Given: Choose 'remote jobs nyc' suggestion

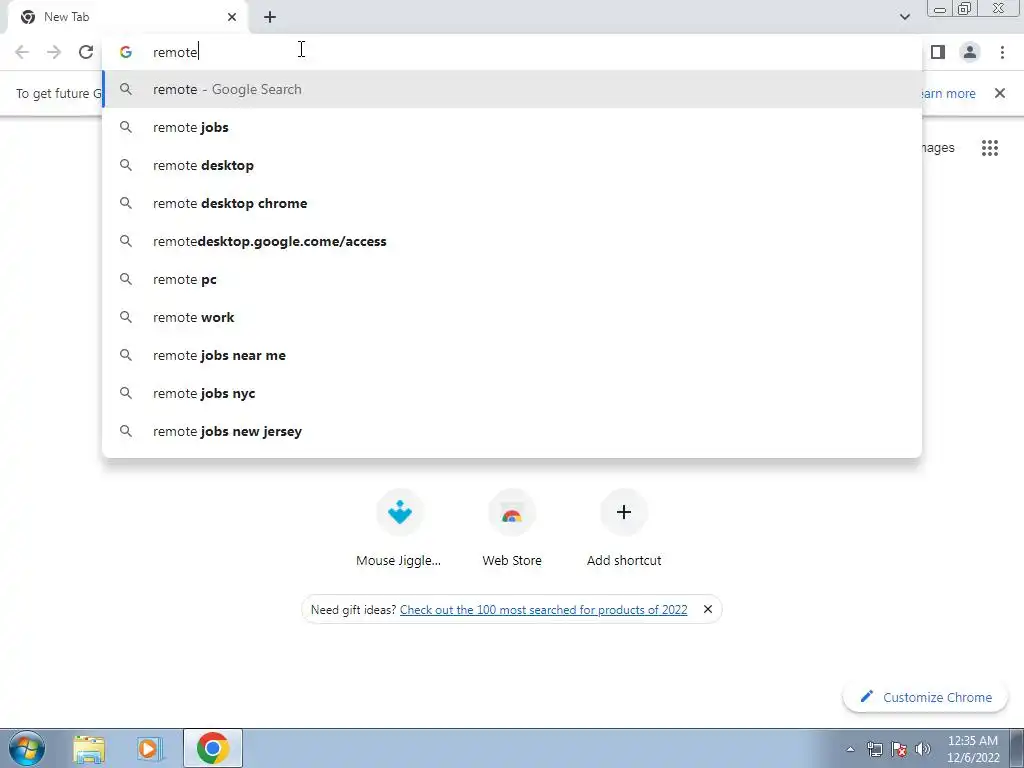Looking at the screenshot, I should [512, 393].
